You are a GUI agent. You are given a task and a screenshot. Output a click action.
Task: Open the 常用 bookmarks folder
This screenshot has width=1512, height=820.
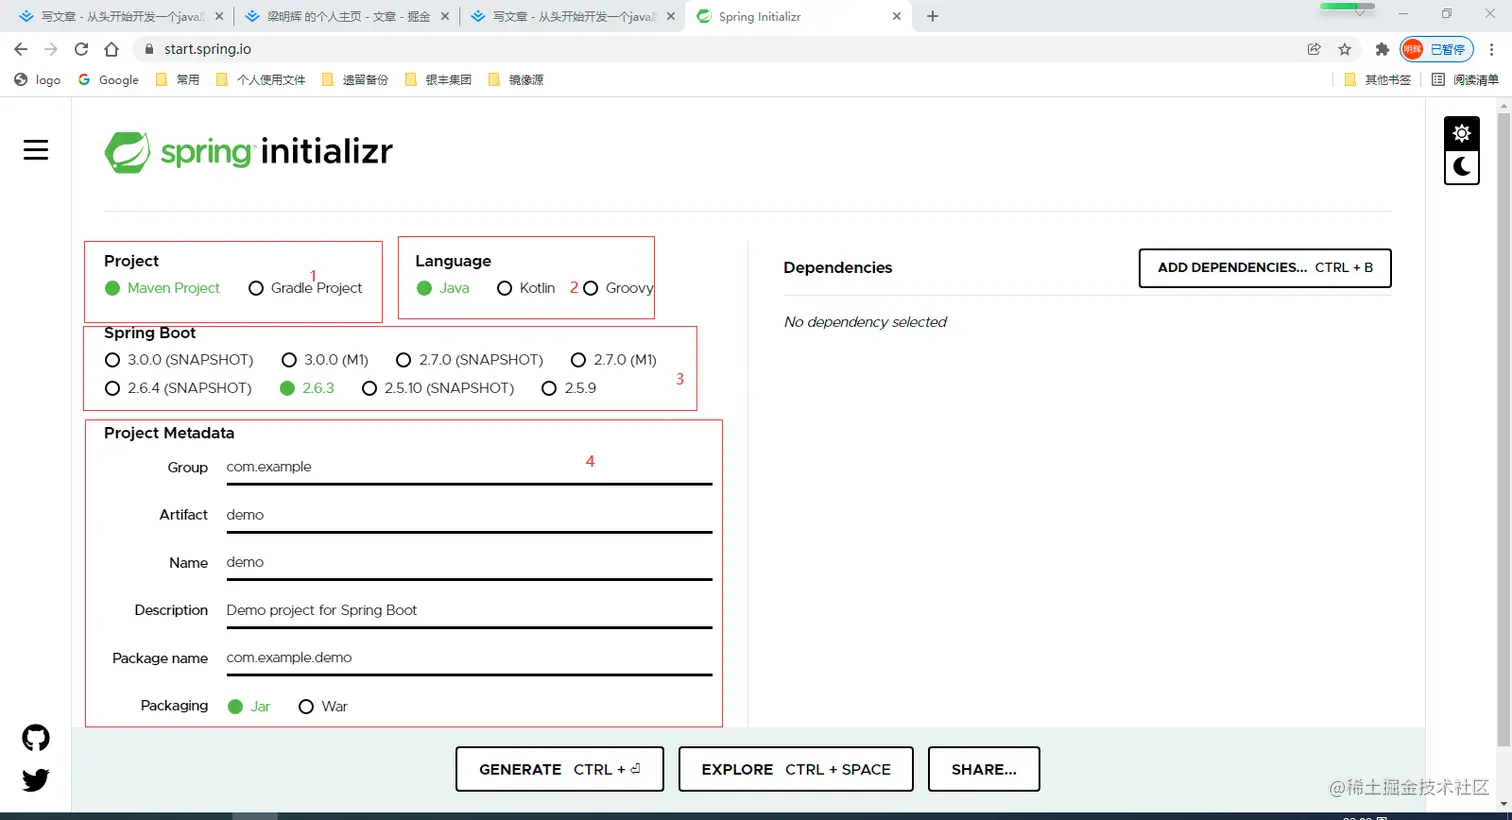pyautogui.click(x=178, y=80)
